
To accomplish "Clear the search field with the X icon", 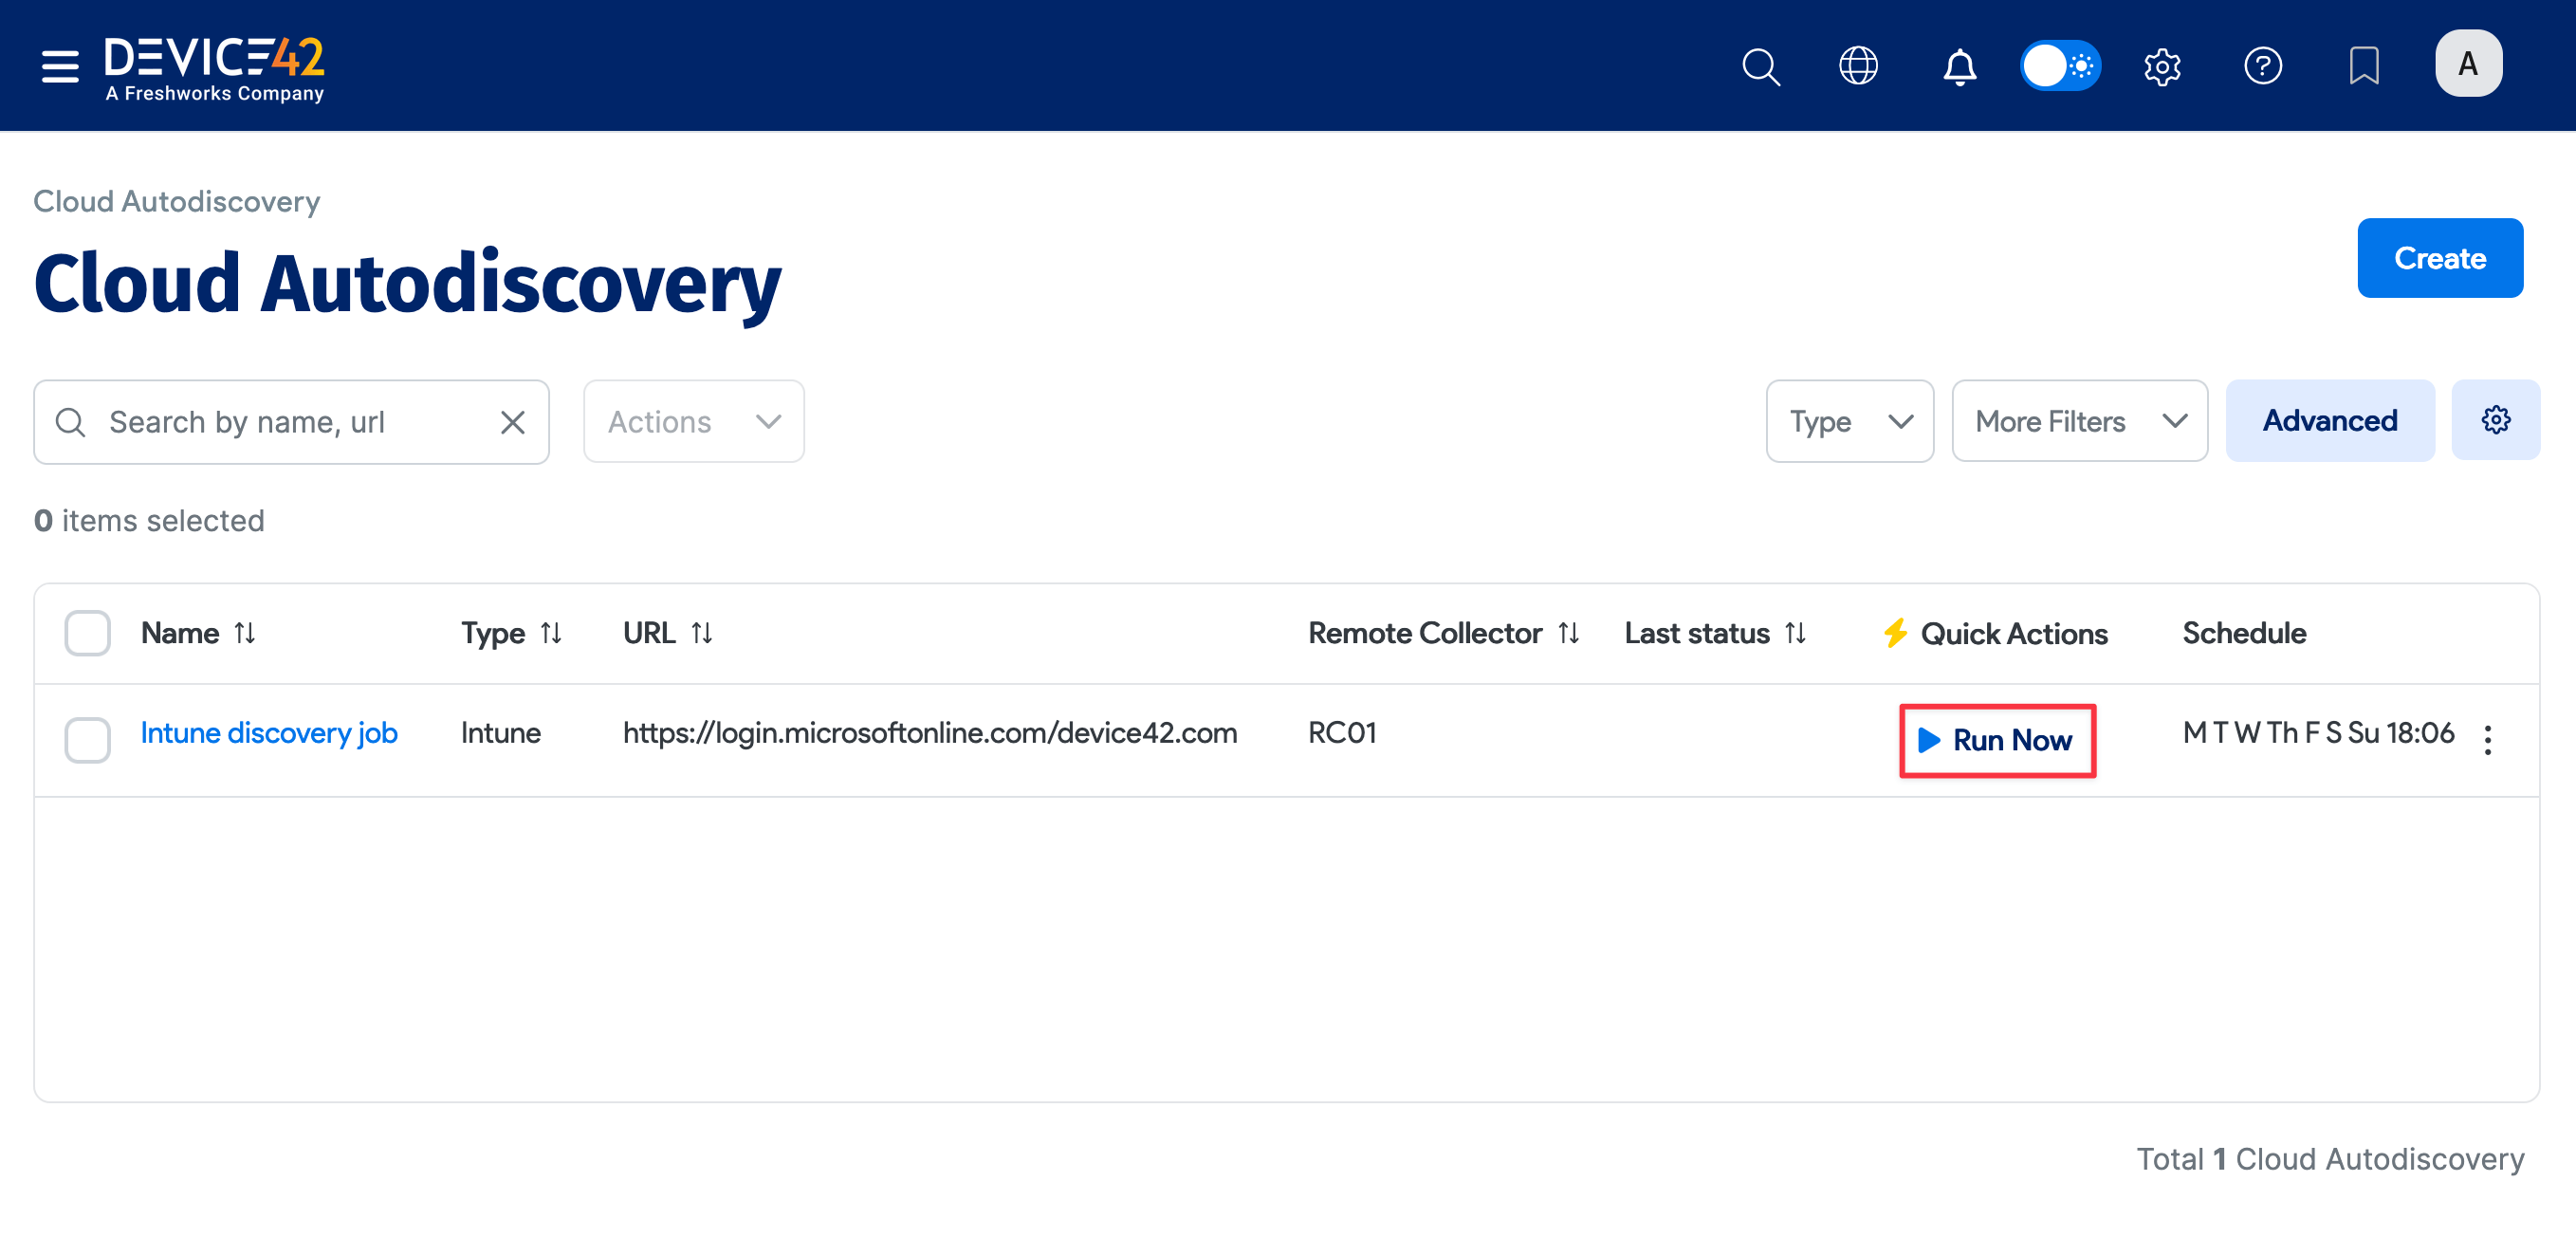I will pyautogui.click(x=513, y=421).
